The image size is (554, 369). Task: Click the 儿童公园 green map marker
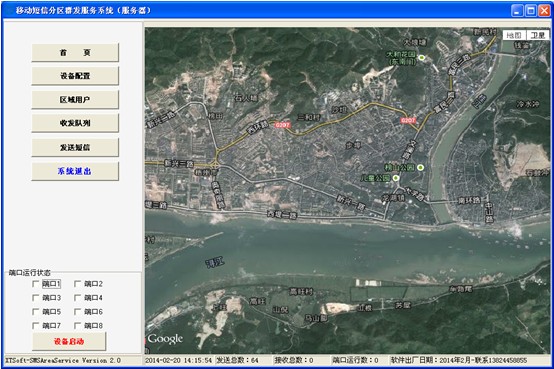pos(396,178)
